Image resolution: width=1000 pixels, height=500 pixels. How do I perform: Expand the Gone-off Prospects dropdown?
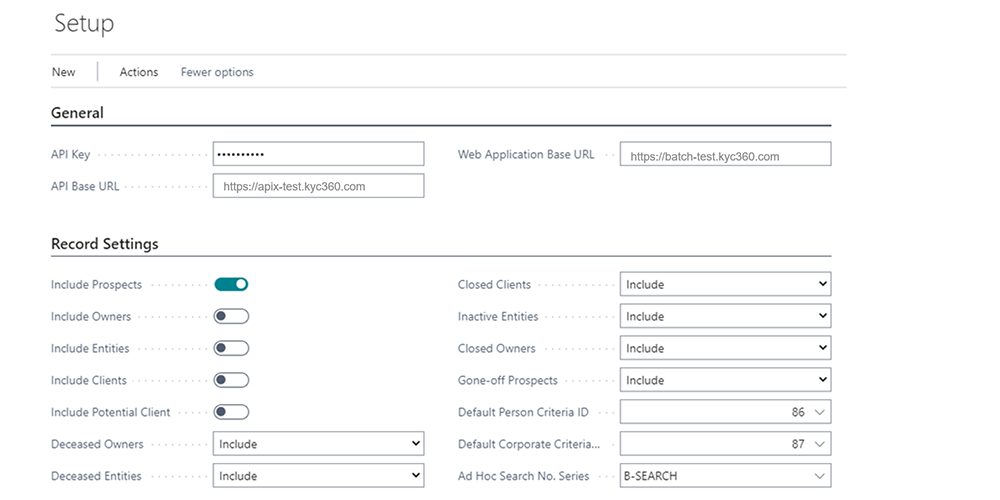pyautogui.click(x=725, y=380)
